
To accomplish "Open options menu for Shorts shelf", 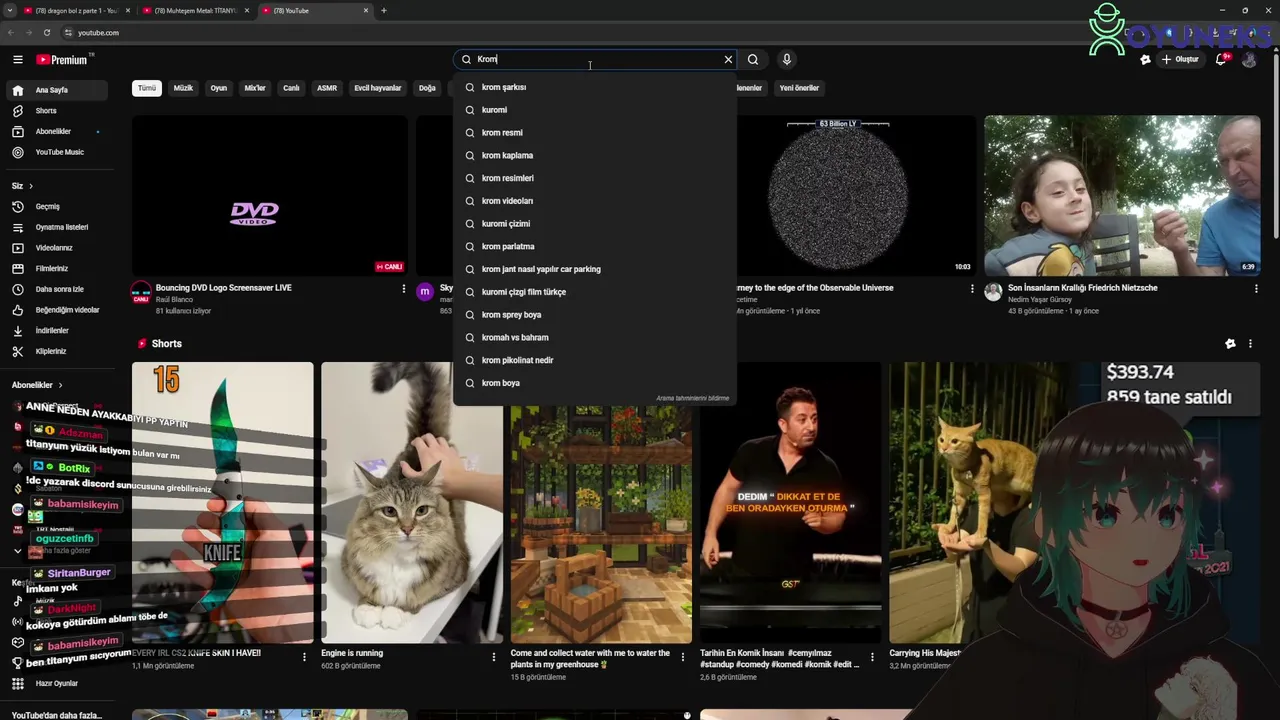I will click(1250, 344).
